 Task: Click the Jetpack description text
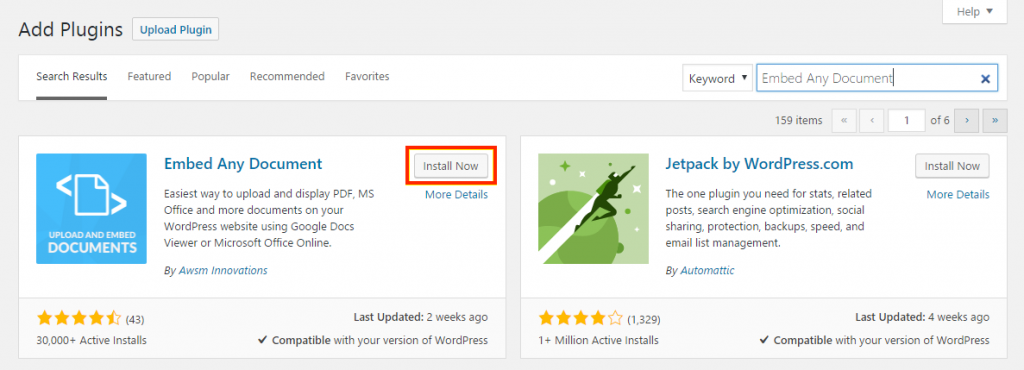[x=769, y=219]
